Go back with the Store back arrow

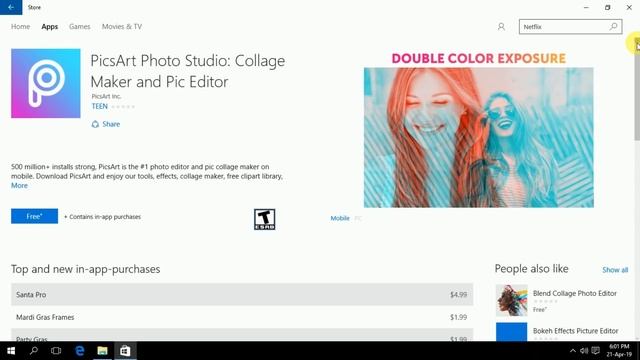[x=11, y=7]
